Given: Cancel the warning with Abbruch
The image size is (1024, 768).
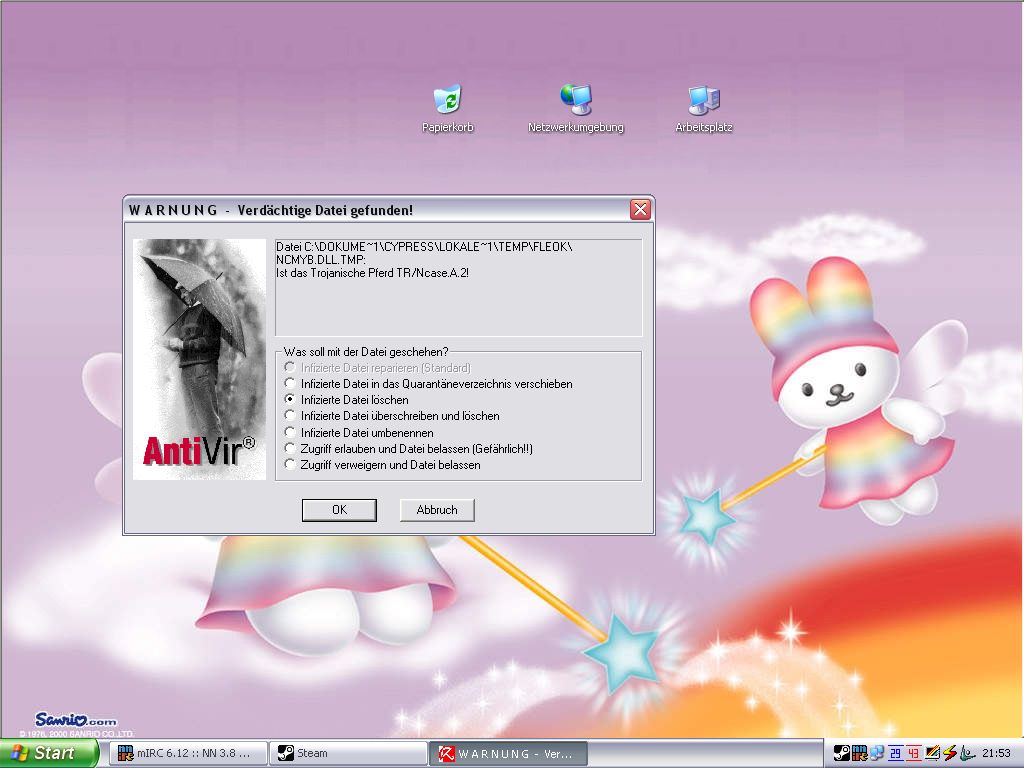Looking at the screenshot, I should click(437, 510).
